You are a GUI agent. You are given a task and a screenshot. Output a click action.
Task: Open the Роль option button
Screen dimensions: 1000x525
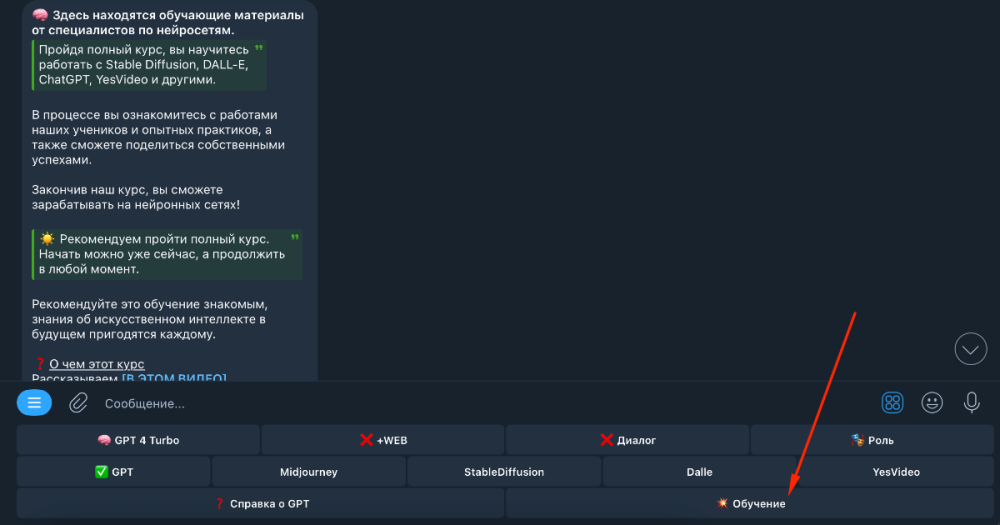[872, 440]
